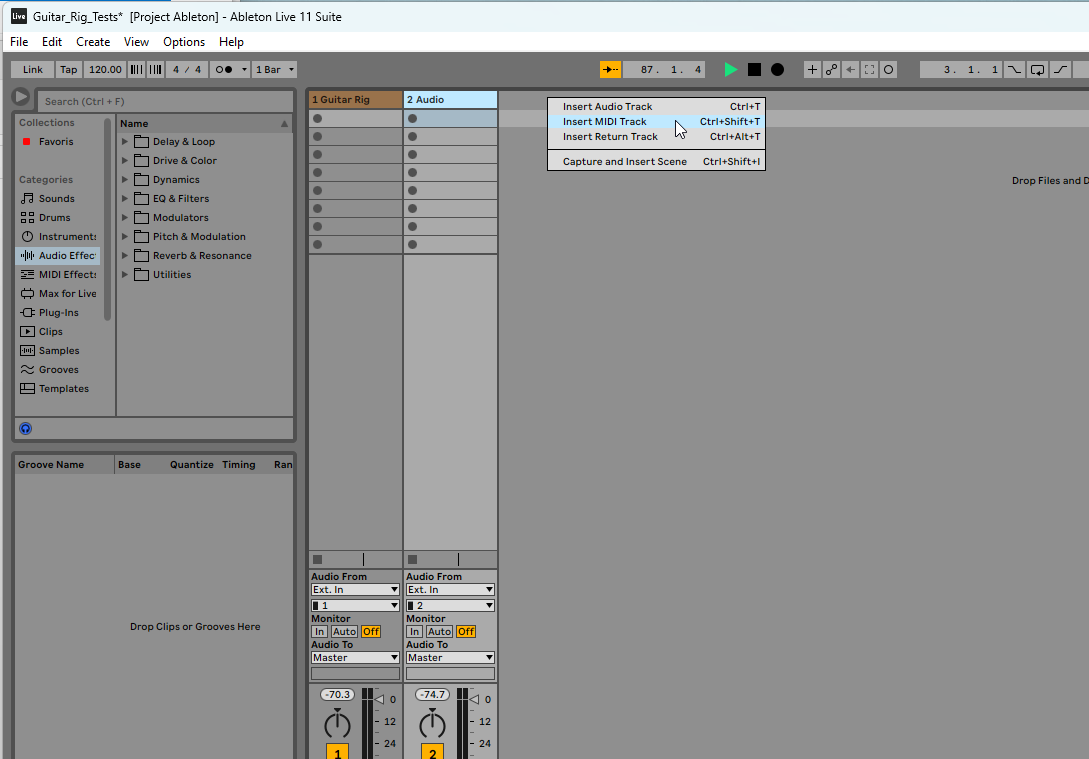Toggle the Arrangement Loop switch
Viewport: 1089px width, 759px height.
click(1038, 69)
